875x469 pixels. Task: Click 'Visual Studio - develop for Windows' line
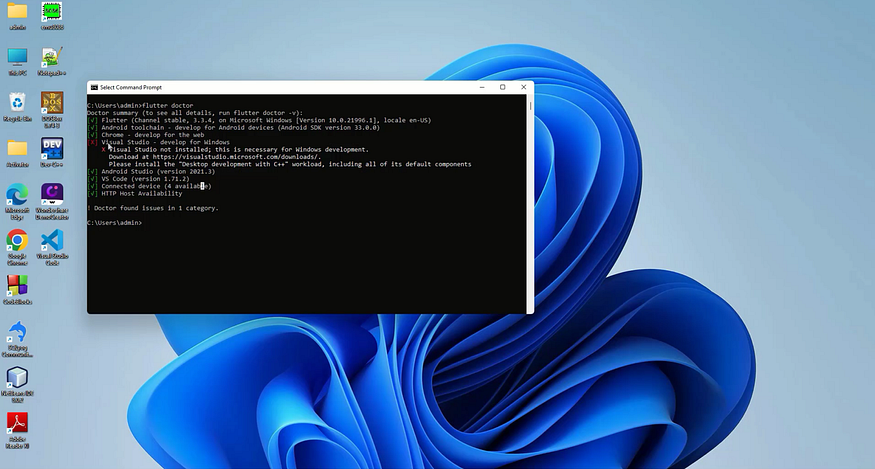click(x=158, y=142)
